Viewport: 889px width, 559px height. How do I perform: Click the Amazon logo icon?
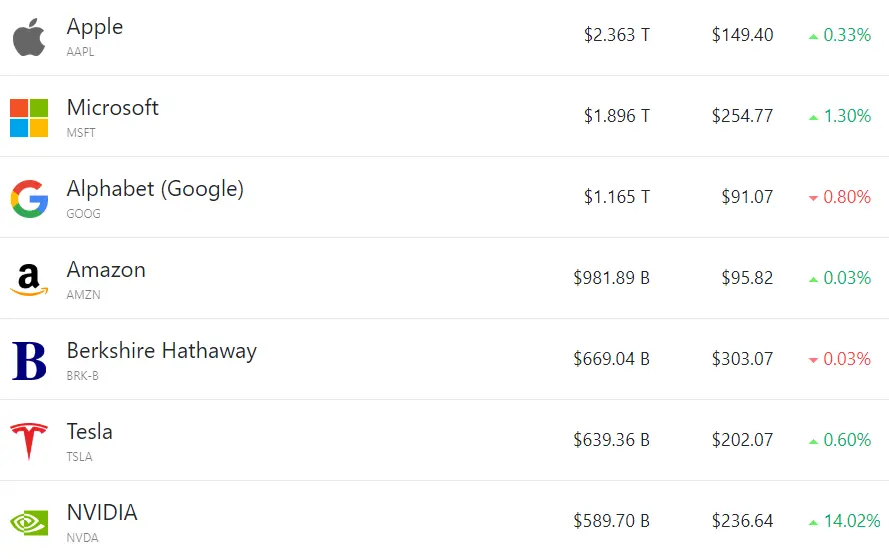(29, 280)
